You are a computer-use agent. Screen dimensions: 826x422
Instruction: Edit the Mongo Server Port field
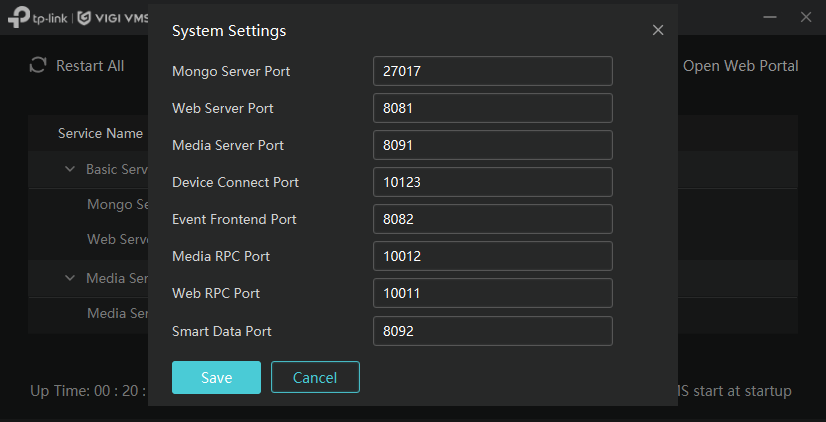click(x=493, y=71)
